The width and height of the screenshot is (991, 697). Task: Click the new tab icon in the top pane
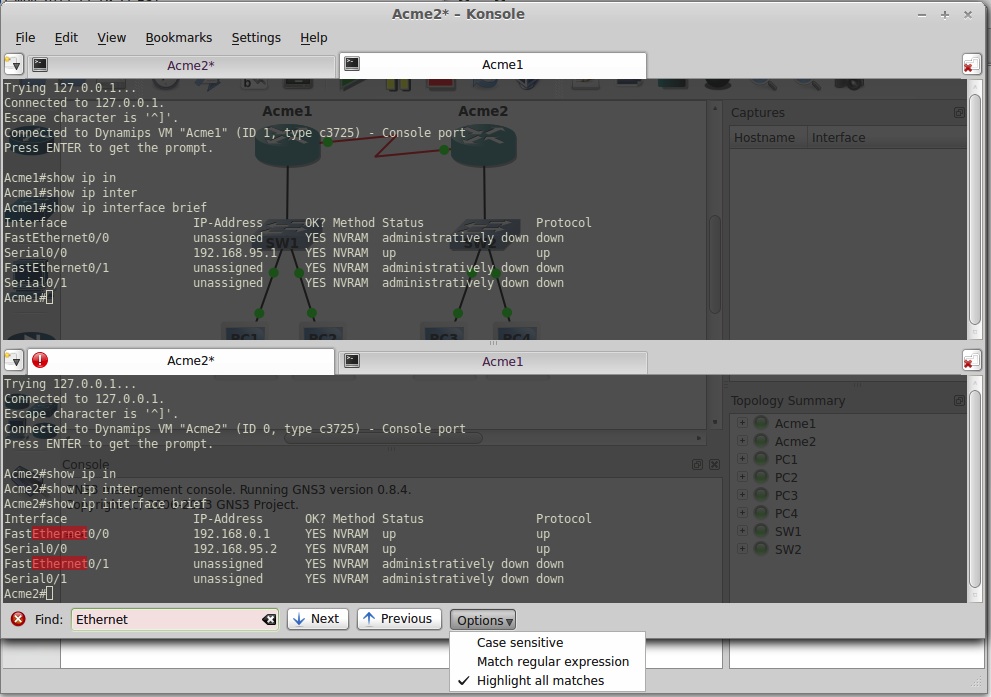tap(13, 65)
